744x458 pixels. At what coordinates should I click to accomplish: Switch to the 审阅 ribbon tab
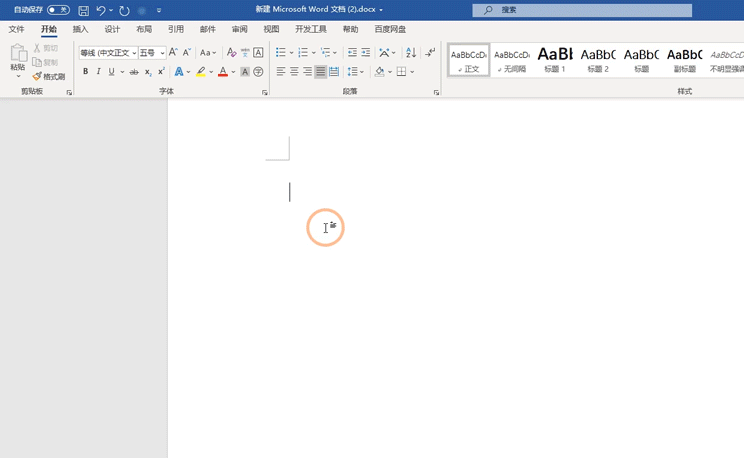pyautogui.click(x=240, y=29)
